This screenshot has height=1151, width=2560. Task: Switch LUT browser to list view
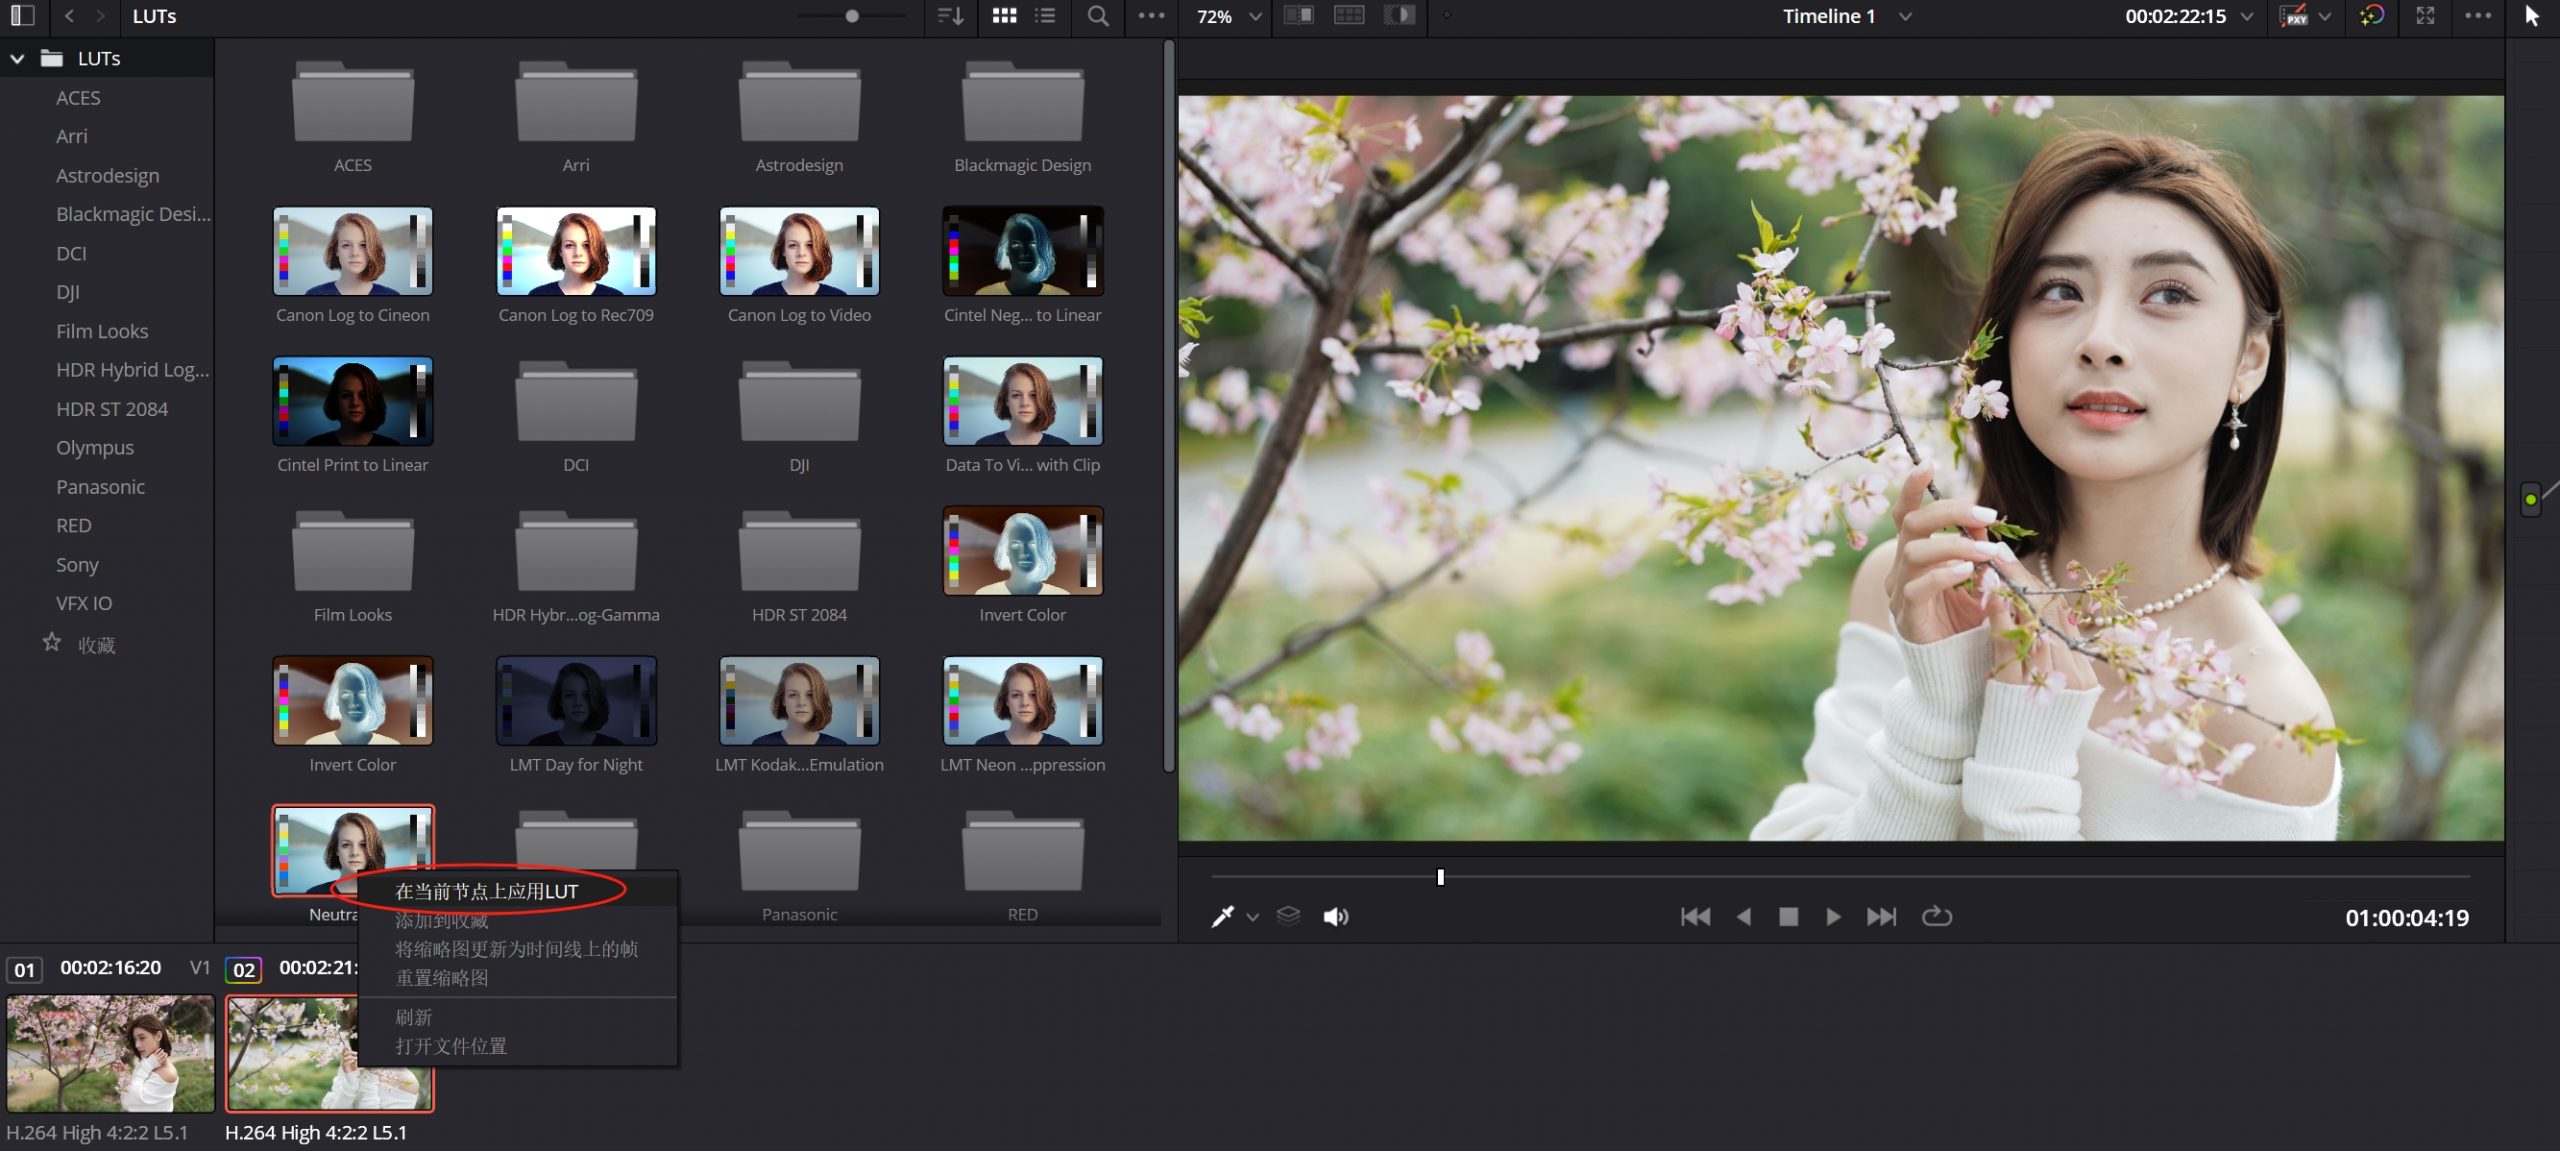pos(1045,16)
